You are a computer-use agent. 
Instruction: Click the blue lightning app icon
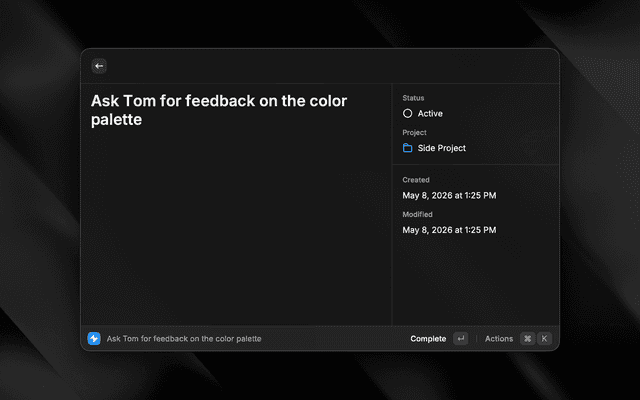click(94, 338)
